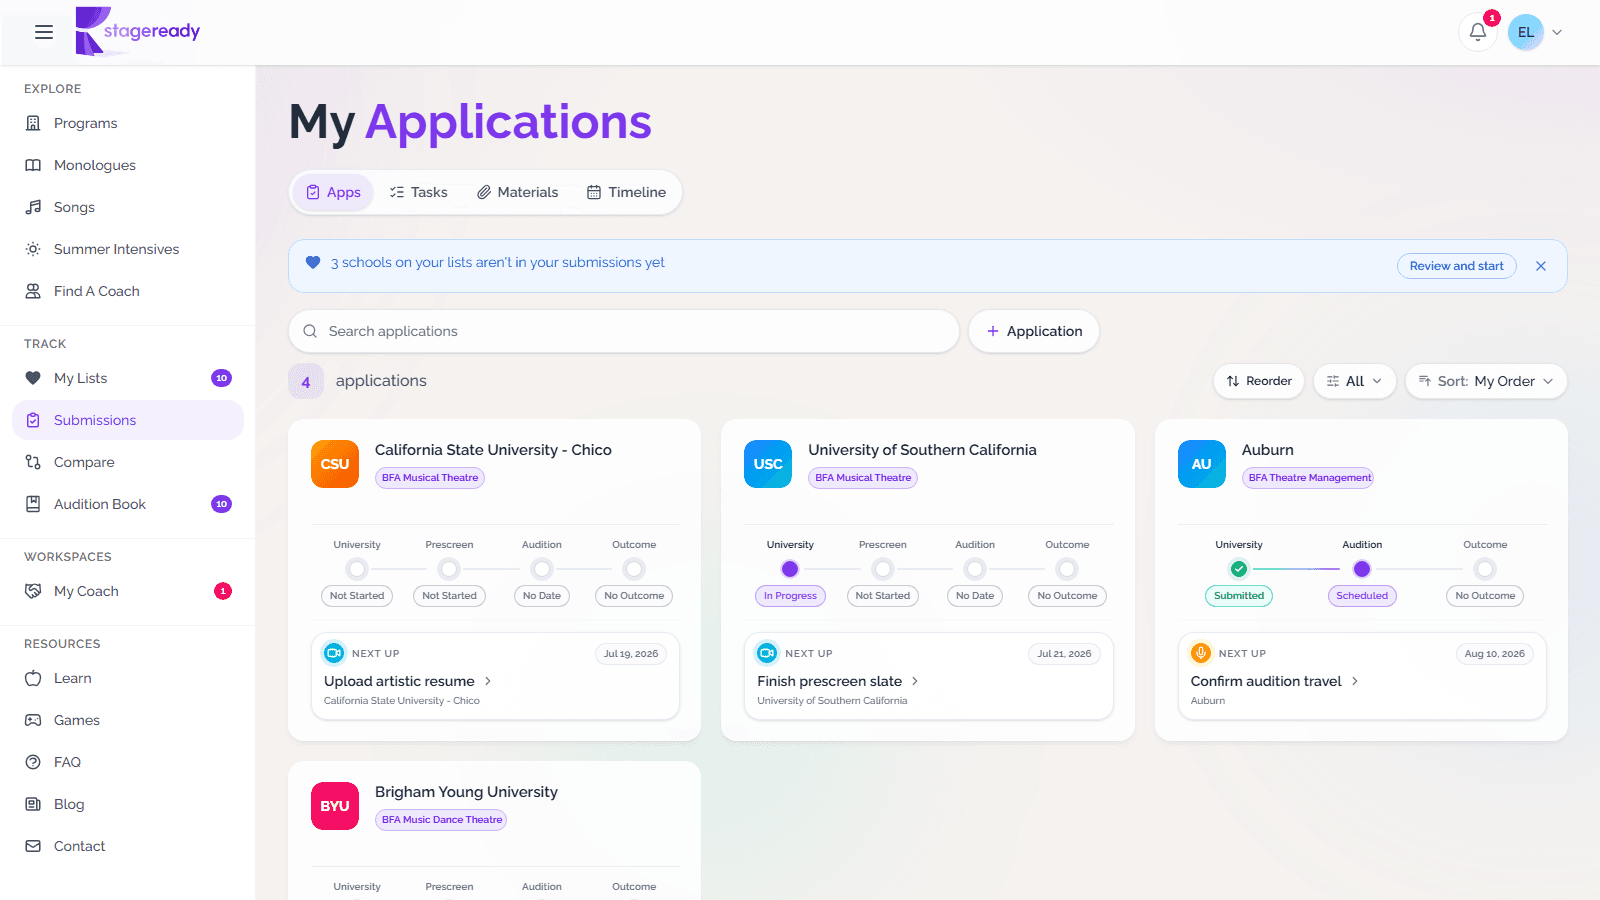Open Confirm audition travel task

tap(1266, 681)
